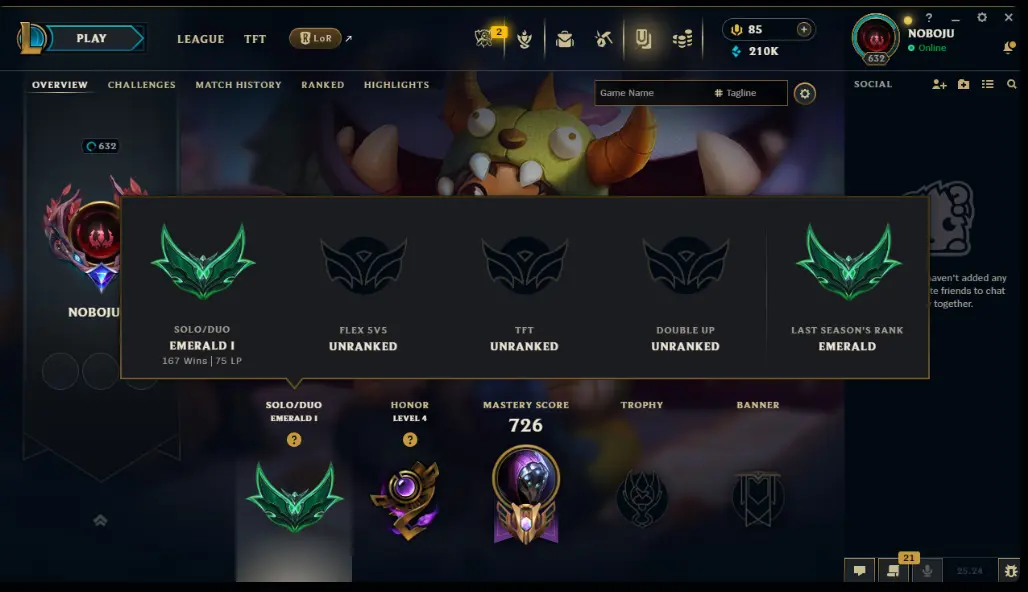Toggle the microphone mute button
This screenshot has width=1028, height=592.
point(927,570)
